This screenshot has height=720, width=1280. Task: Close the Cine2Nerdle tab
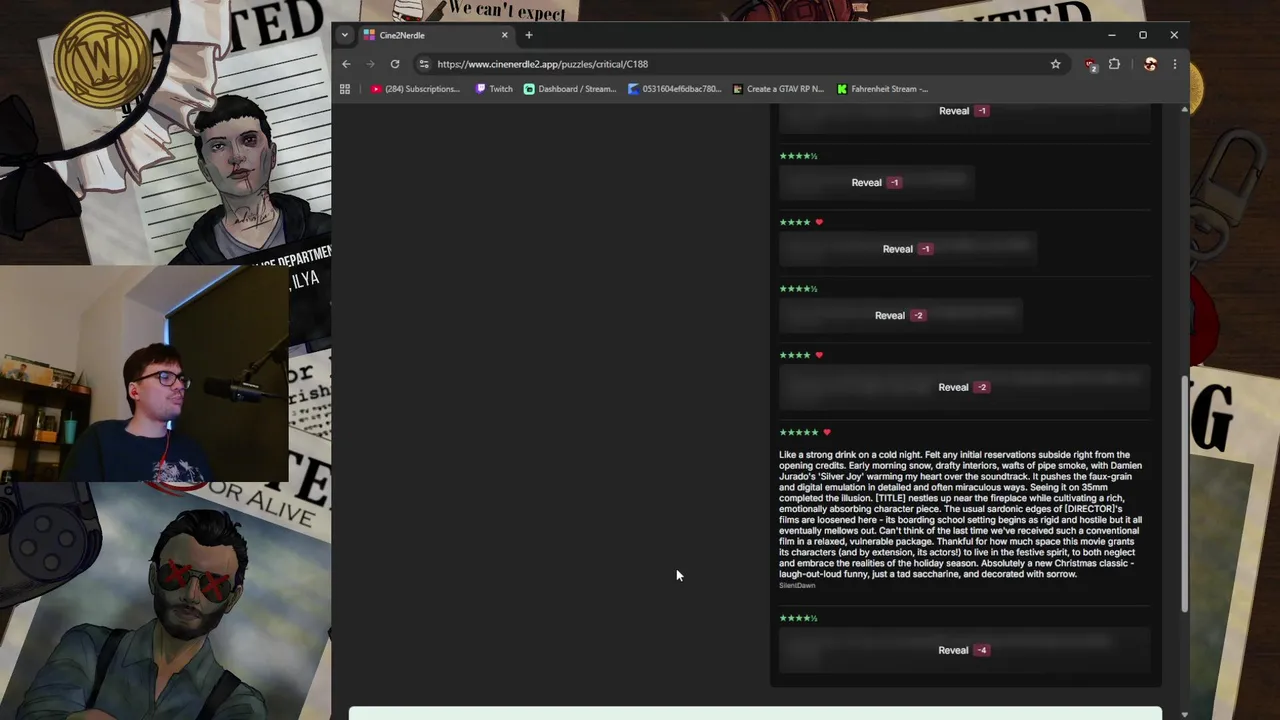504,35
